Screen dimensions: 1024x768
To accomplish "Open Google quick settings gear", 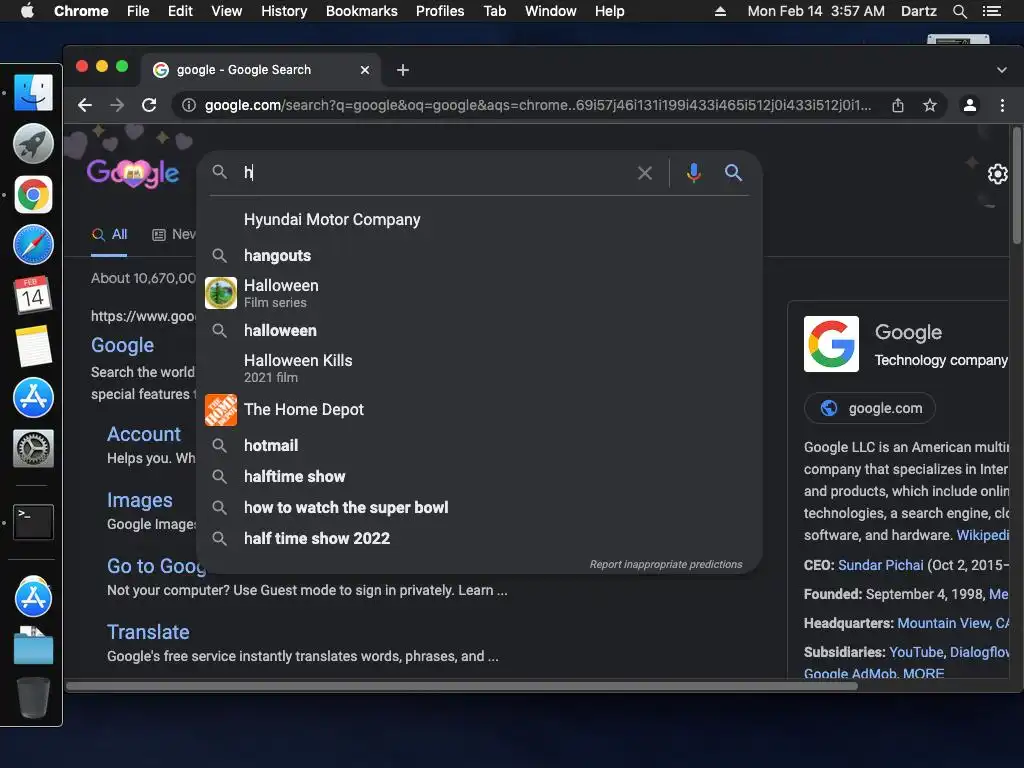I will 997,174.
